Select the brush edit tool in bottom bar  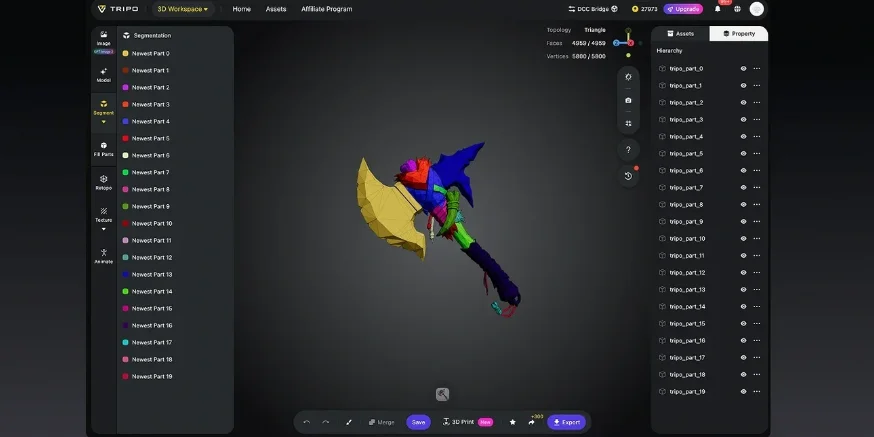[x=349, y=422]
